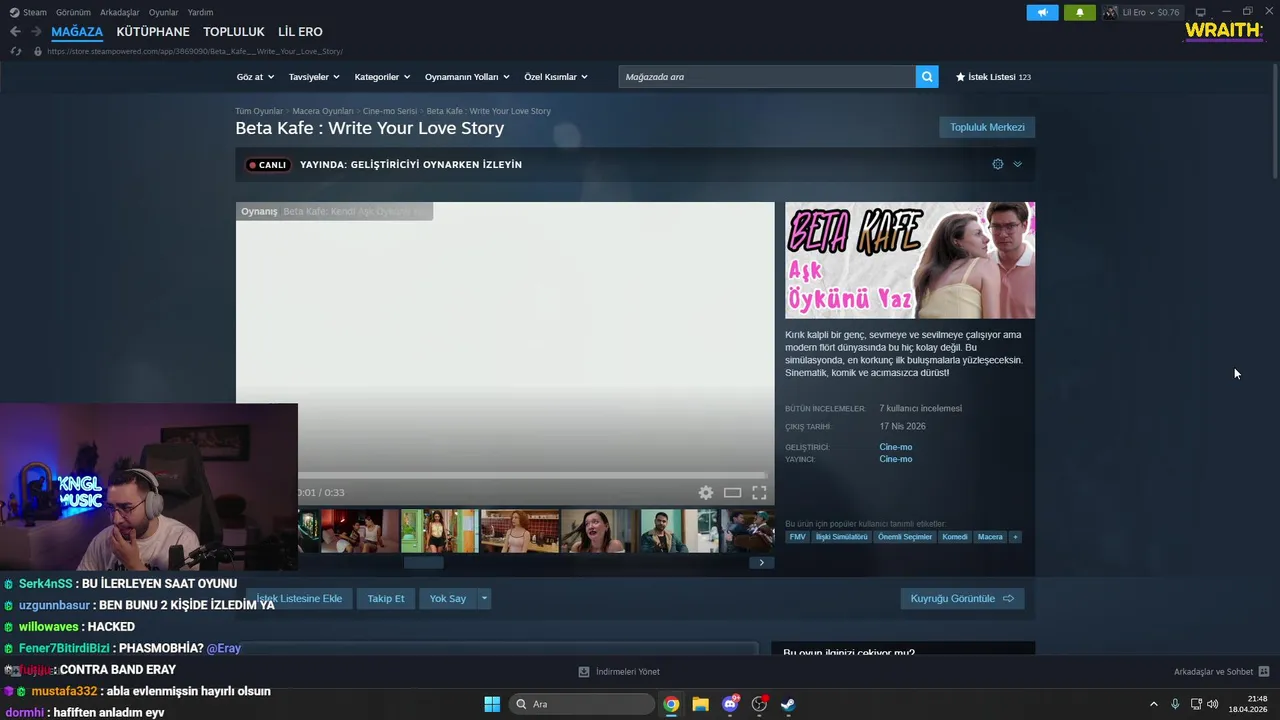Expand the Tavsiyeler dropdown

coord(314,77)
